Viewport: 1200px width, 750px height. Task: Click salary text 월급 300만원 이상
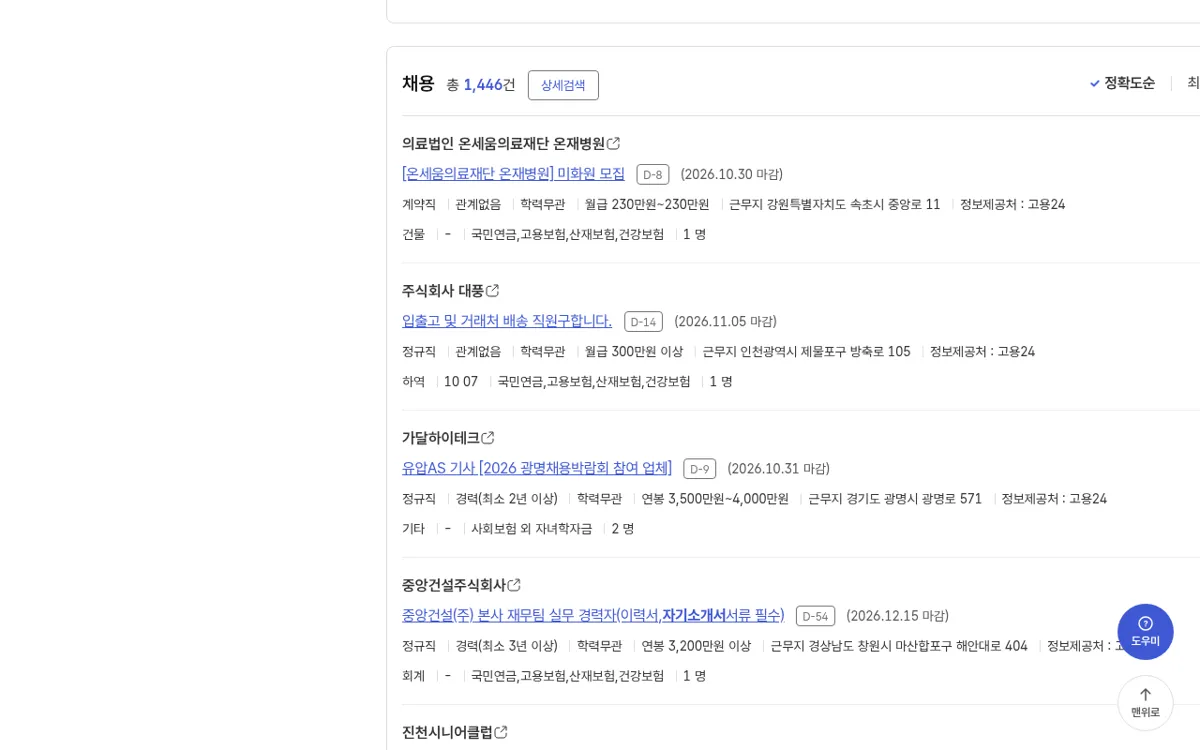(634, 351)
